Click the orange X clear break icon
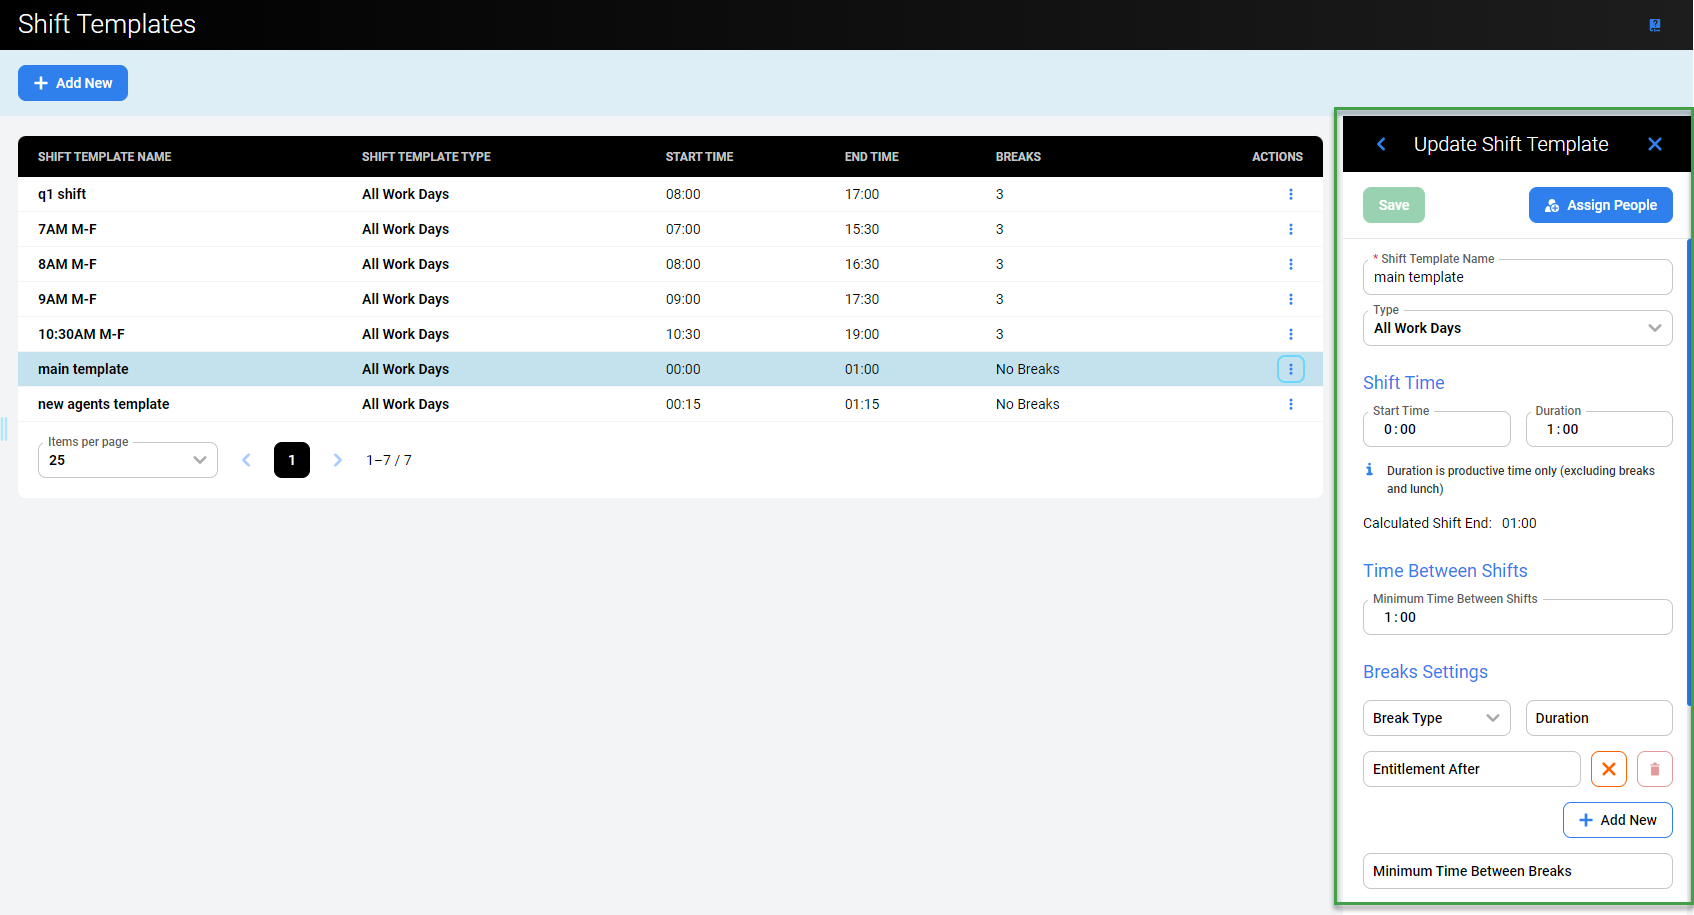Image resolution: width=1694 pixels, height=915 pixels. pyautogui.click(x=1608, y=769)
